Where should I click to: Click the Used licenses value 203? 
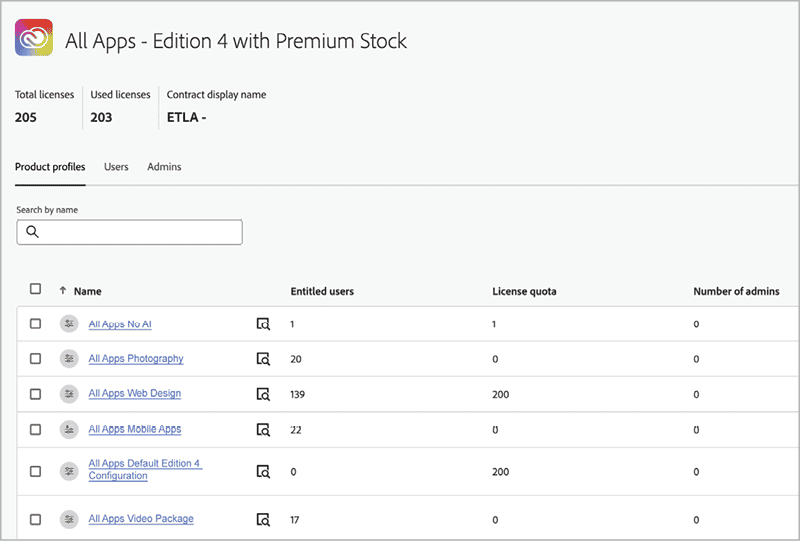(101, 117)
